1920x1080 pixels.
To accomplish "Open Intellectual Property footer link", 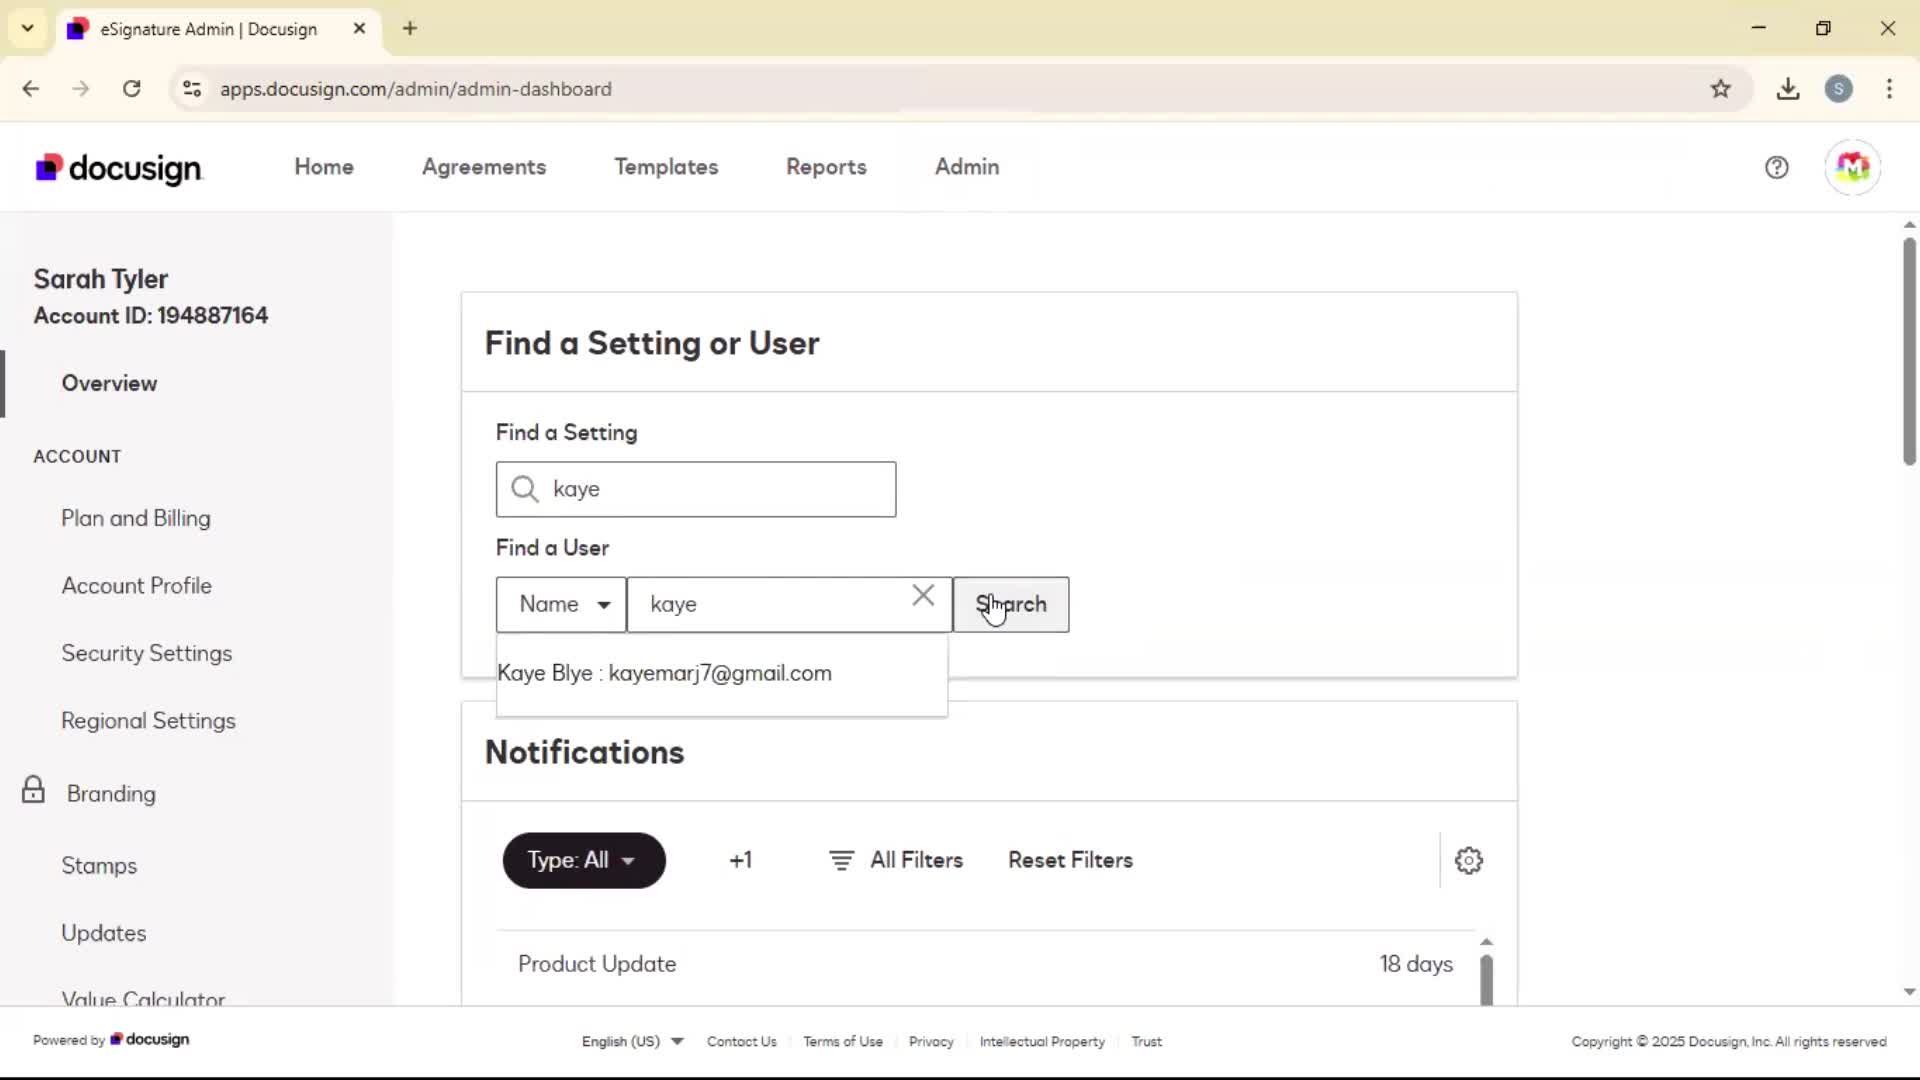I will tap(1042, 1042).
